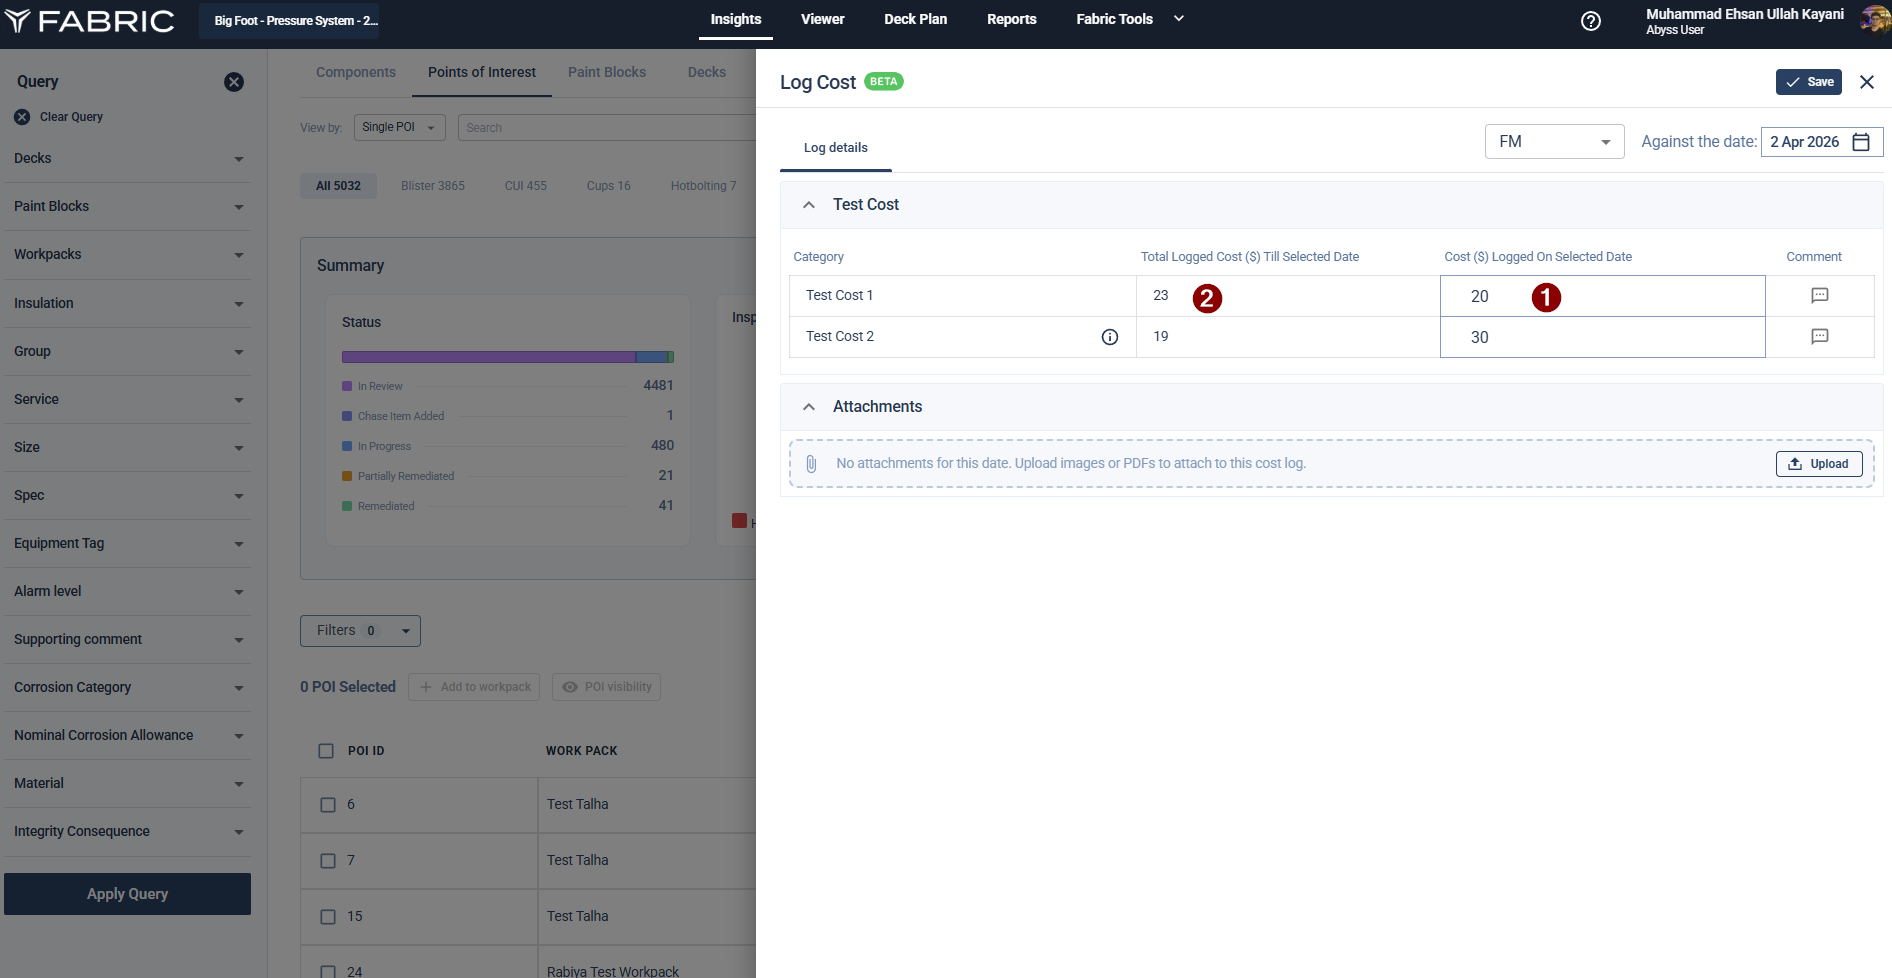
Task: Collapse the Test Cost section
Action: (809, 205)
